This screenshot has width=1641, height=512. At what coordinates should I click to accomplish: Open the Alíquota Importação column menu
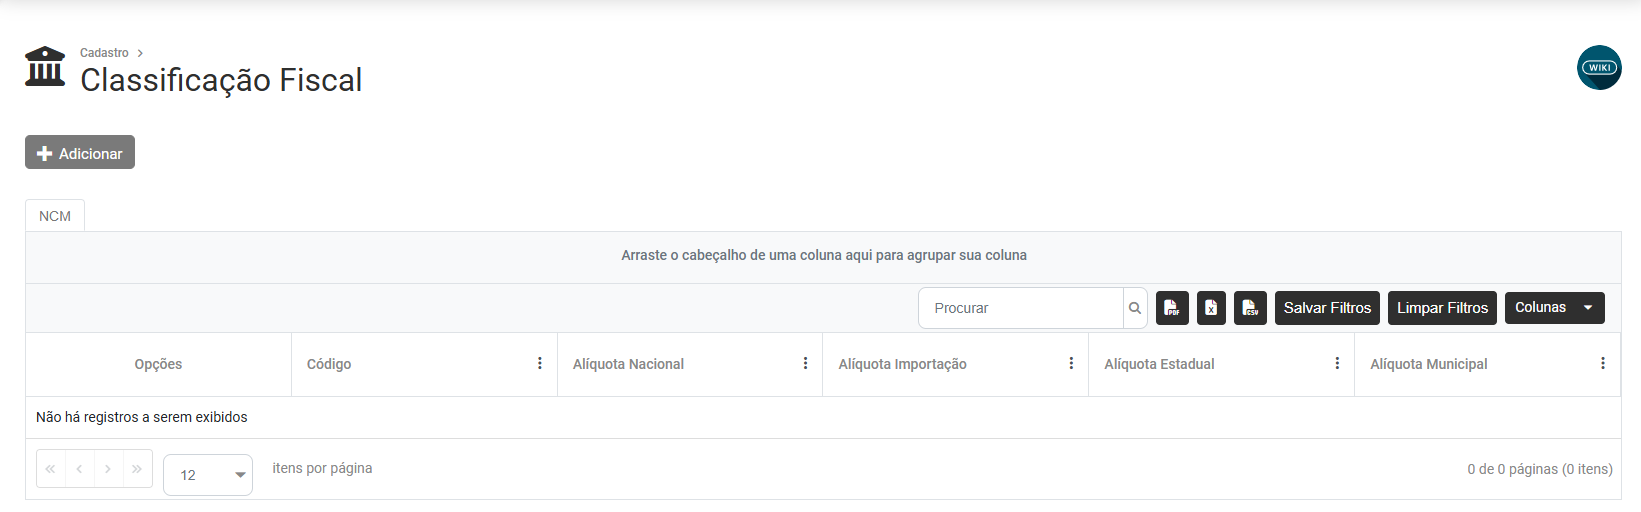click(1071, 364)
